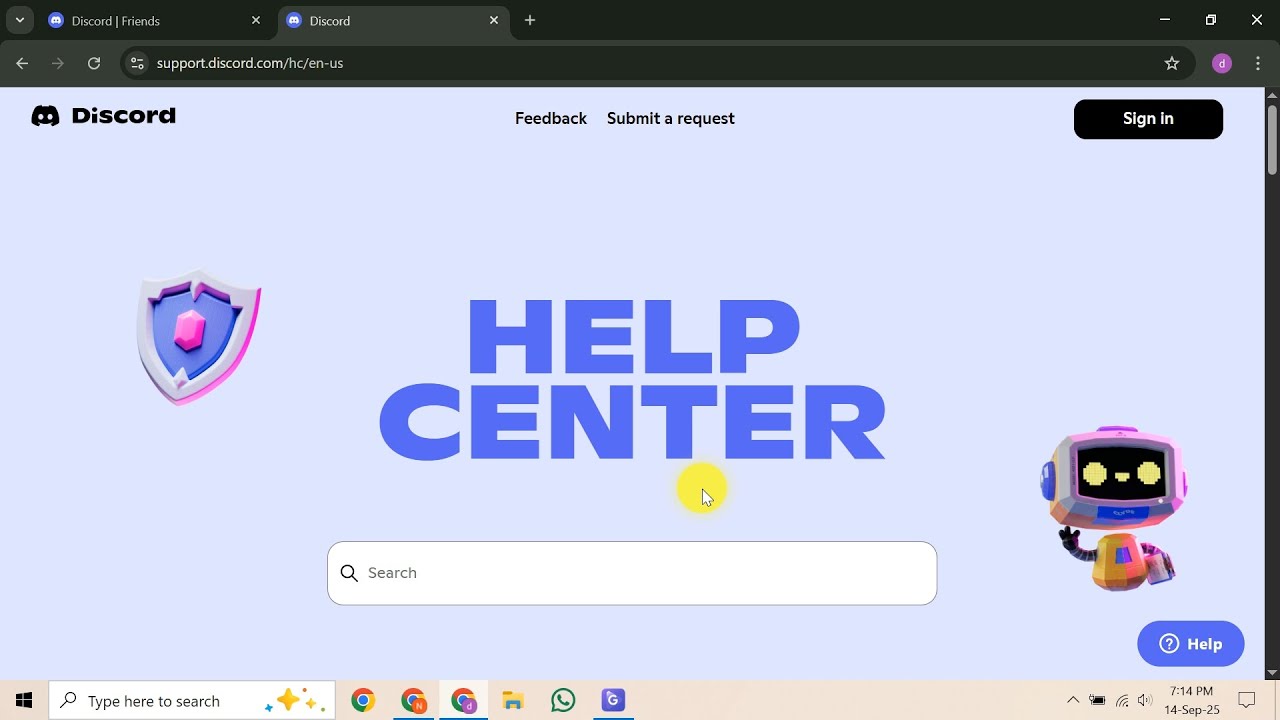
Task: Open the volume speaker icon
Action: pyautogui.click(x=1145, y=701)
